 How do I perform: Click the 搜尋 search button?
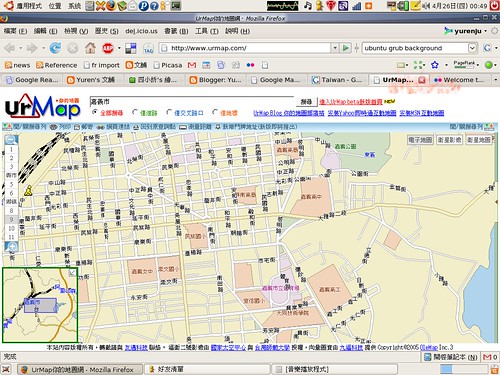(x=306, y=102)
